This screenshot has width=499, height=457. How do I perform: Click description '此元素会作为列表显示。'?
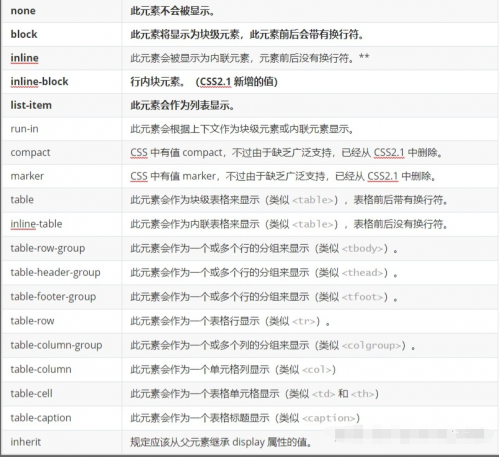(182, 105)
